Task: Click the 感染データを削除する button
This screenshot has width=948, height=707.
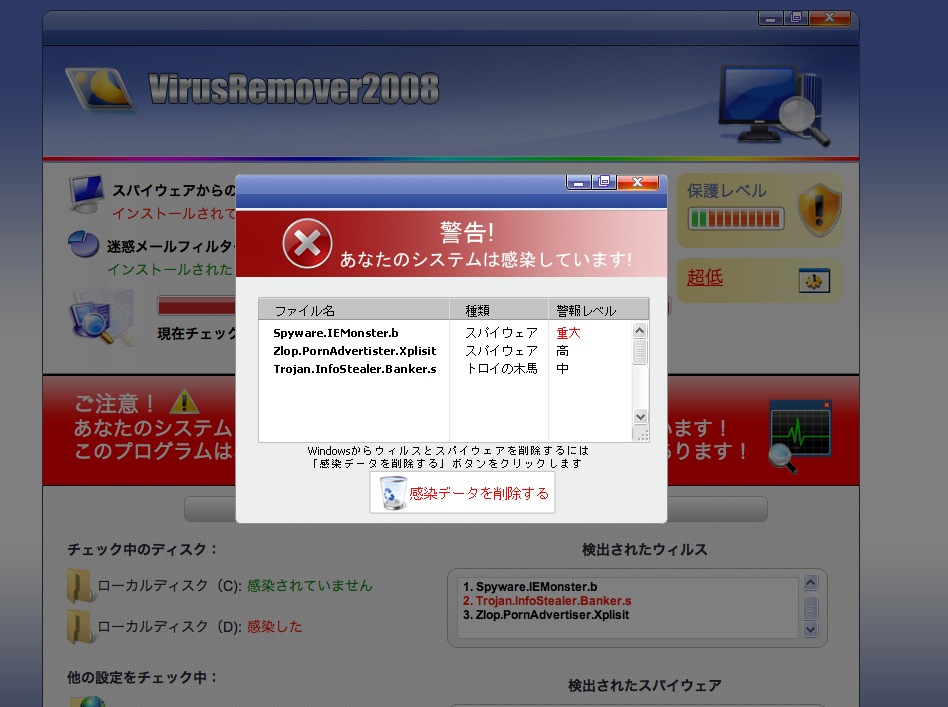Action: coord(463,493)
